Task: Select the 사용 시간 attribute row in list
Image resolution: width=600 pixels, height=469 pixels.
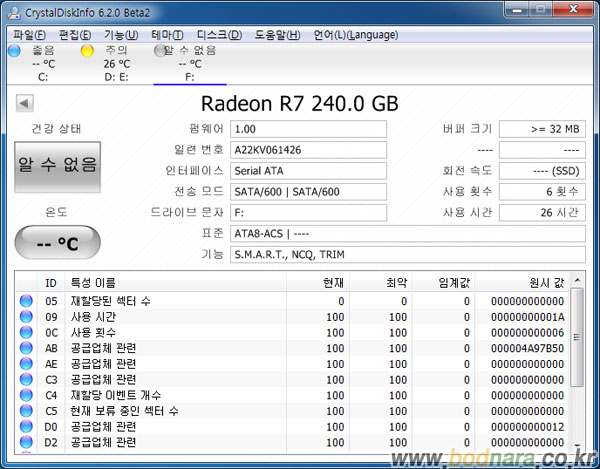Action: [293, 317]
